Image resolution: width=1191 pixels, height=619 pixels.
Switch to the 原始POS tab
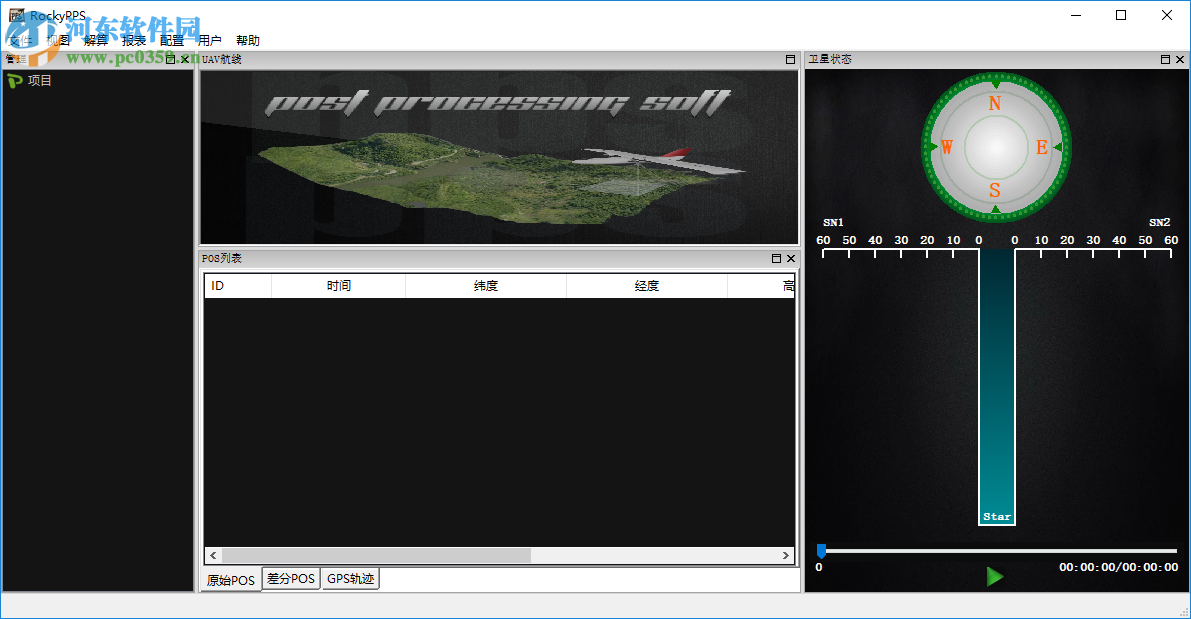click(230, 580)
